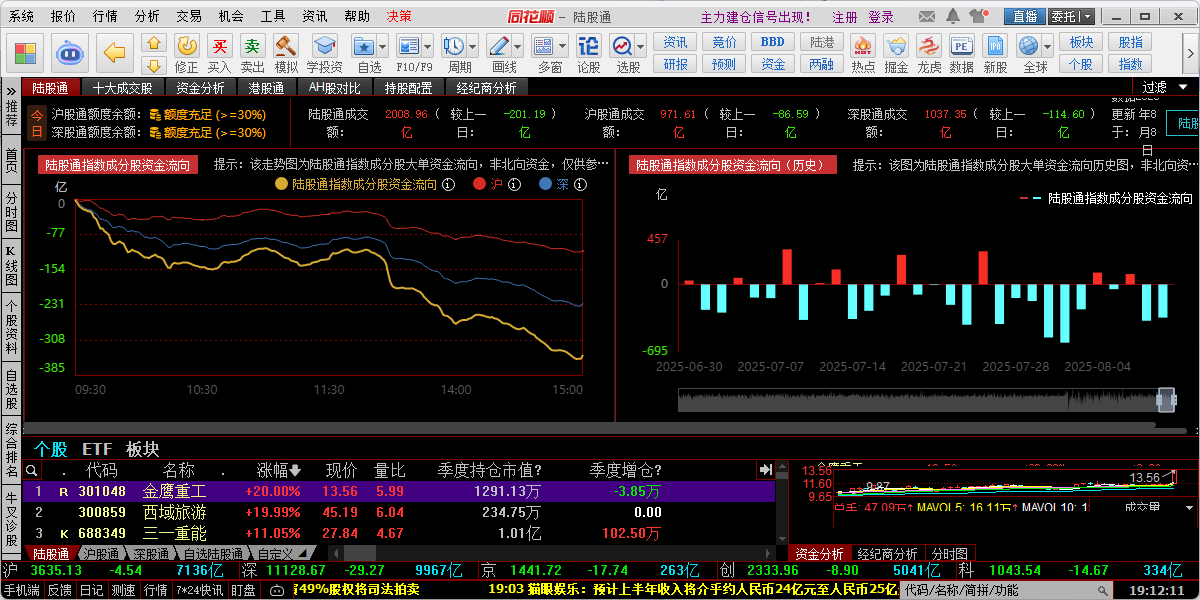Click the 登录 login link
This screenshot has height=600, width=1200.
pos(881,17)
